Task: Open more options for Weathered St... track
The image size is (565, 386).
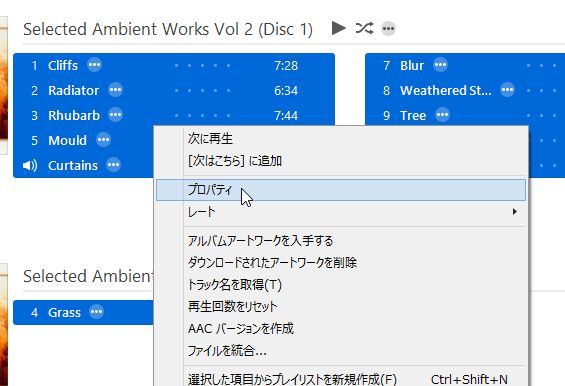Action: tap(507, 90)
